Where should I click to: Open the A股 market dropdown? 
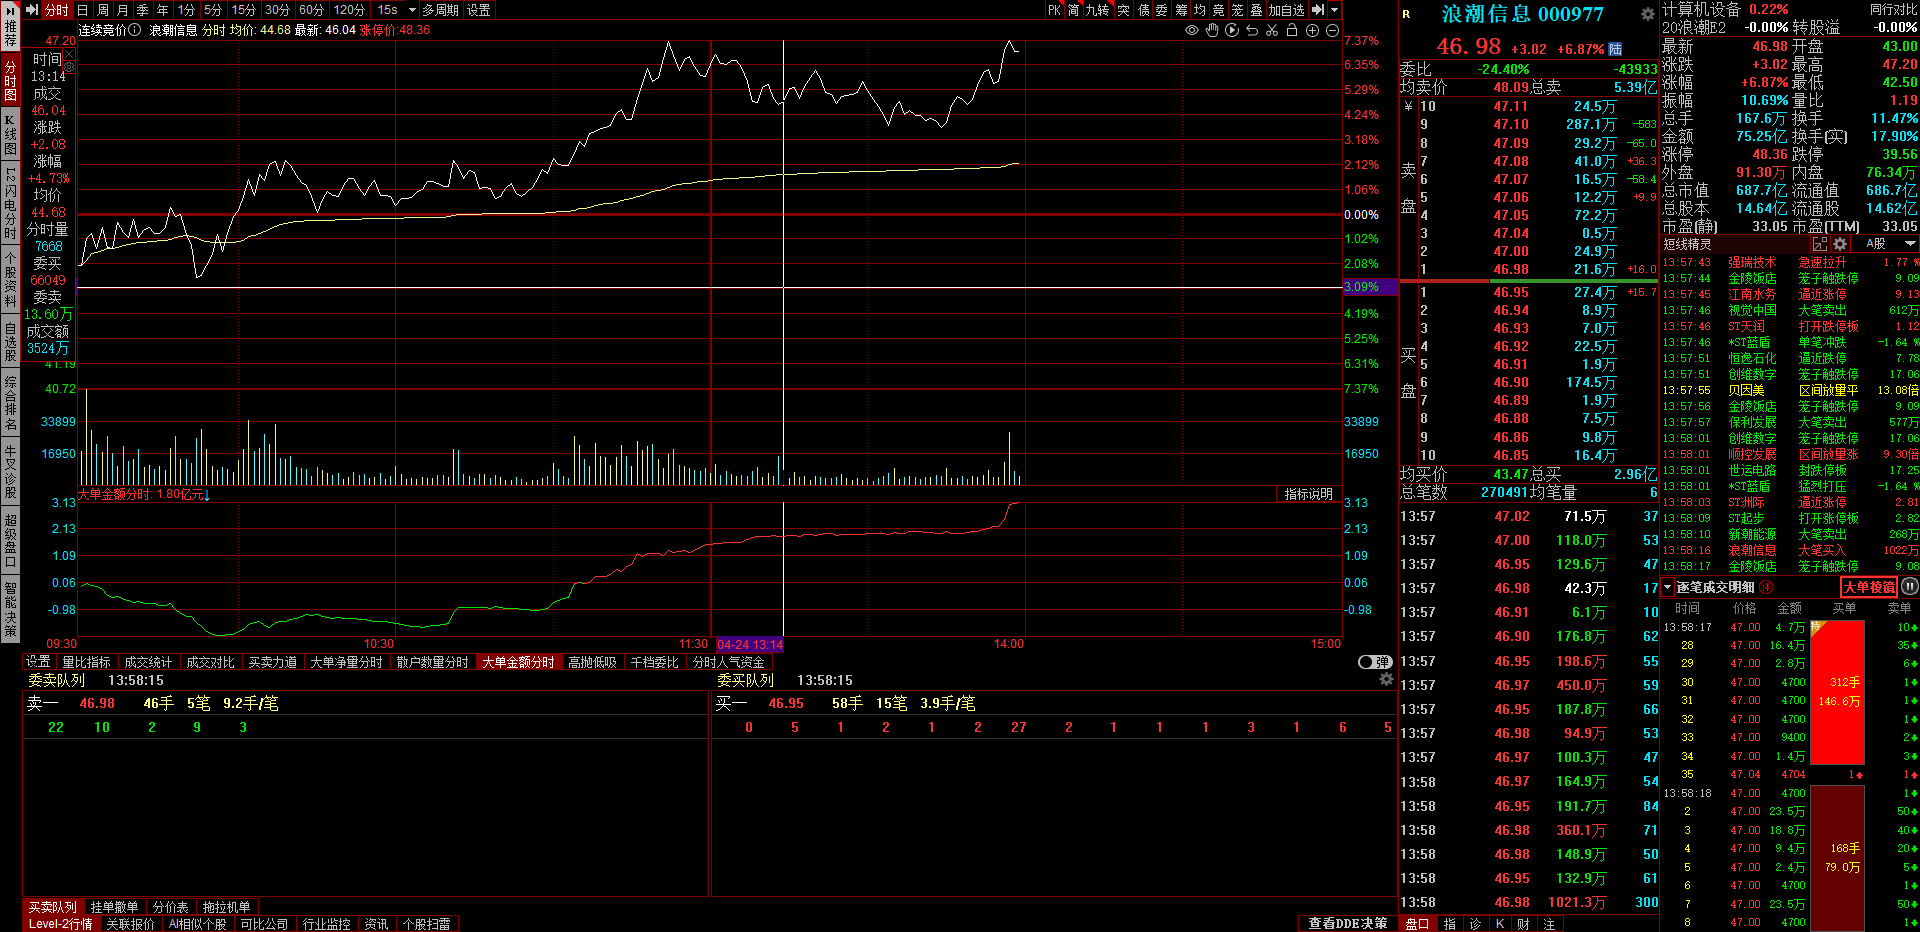[1889, 244]
